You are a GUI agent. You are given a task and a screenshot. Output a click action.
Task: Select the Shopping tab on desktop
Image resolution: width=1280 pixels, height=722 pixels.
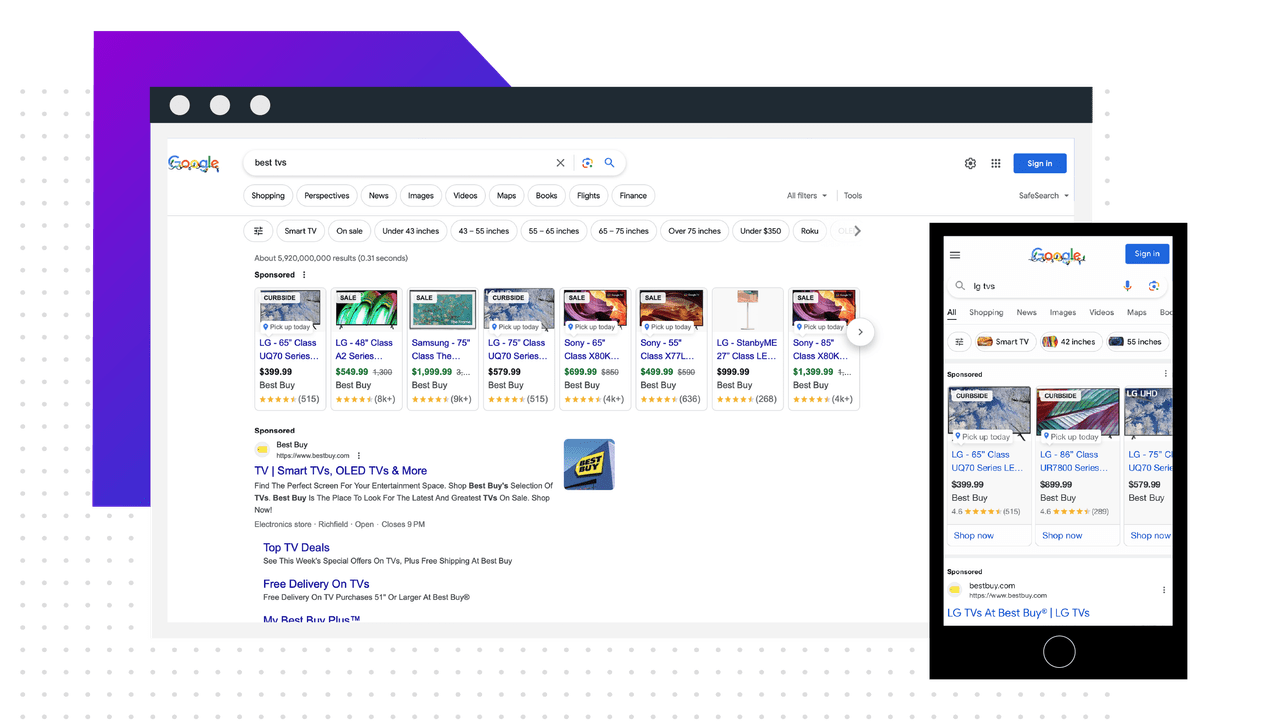coord(268,196)
